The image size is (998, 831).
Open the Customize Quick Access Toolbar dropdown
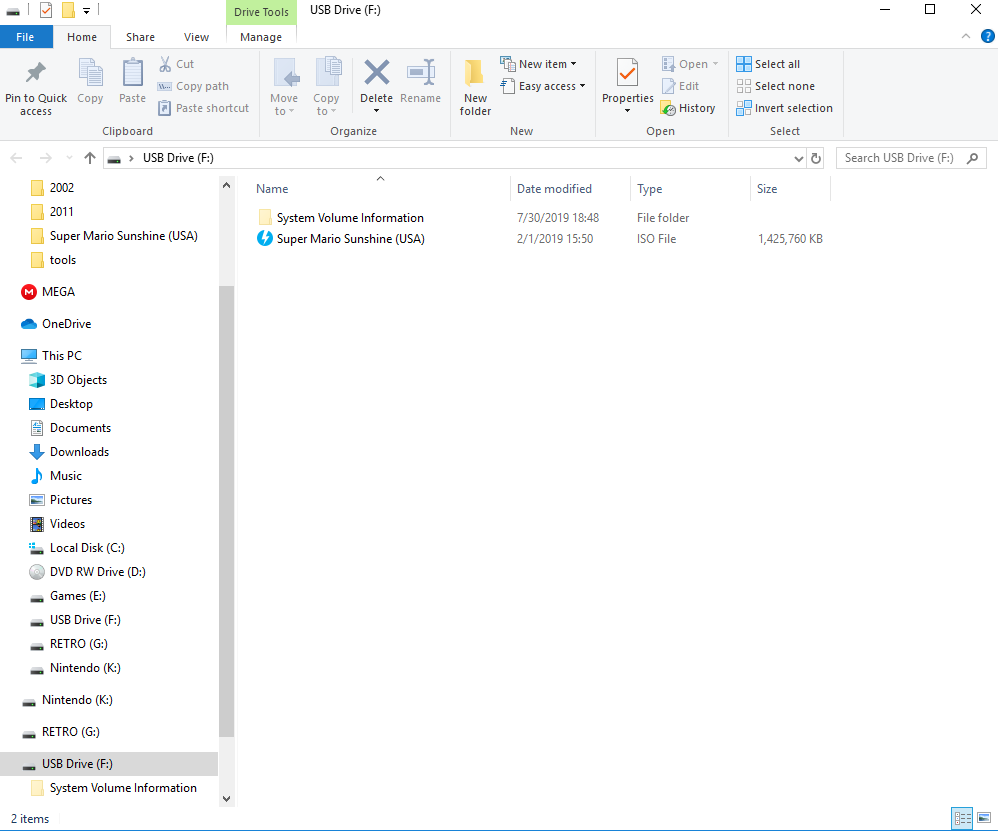coord(86,10)
